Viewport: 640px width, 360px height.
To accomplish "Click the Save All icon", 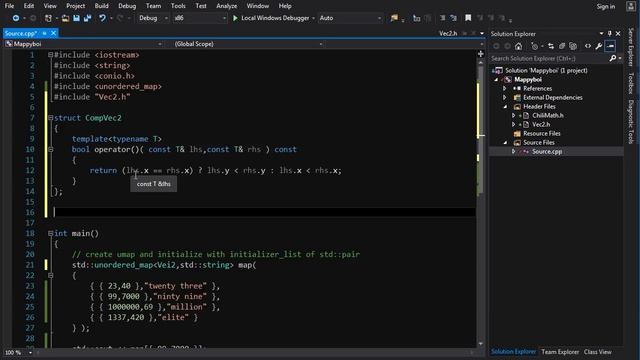I will [x=87, y=18].
